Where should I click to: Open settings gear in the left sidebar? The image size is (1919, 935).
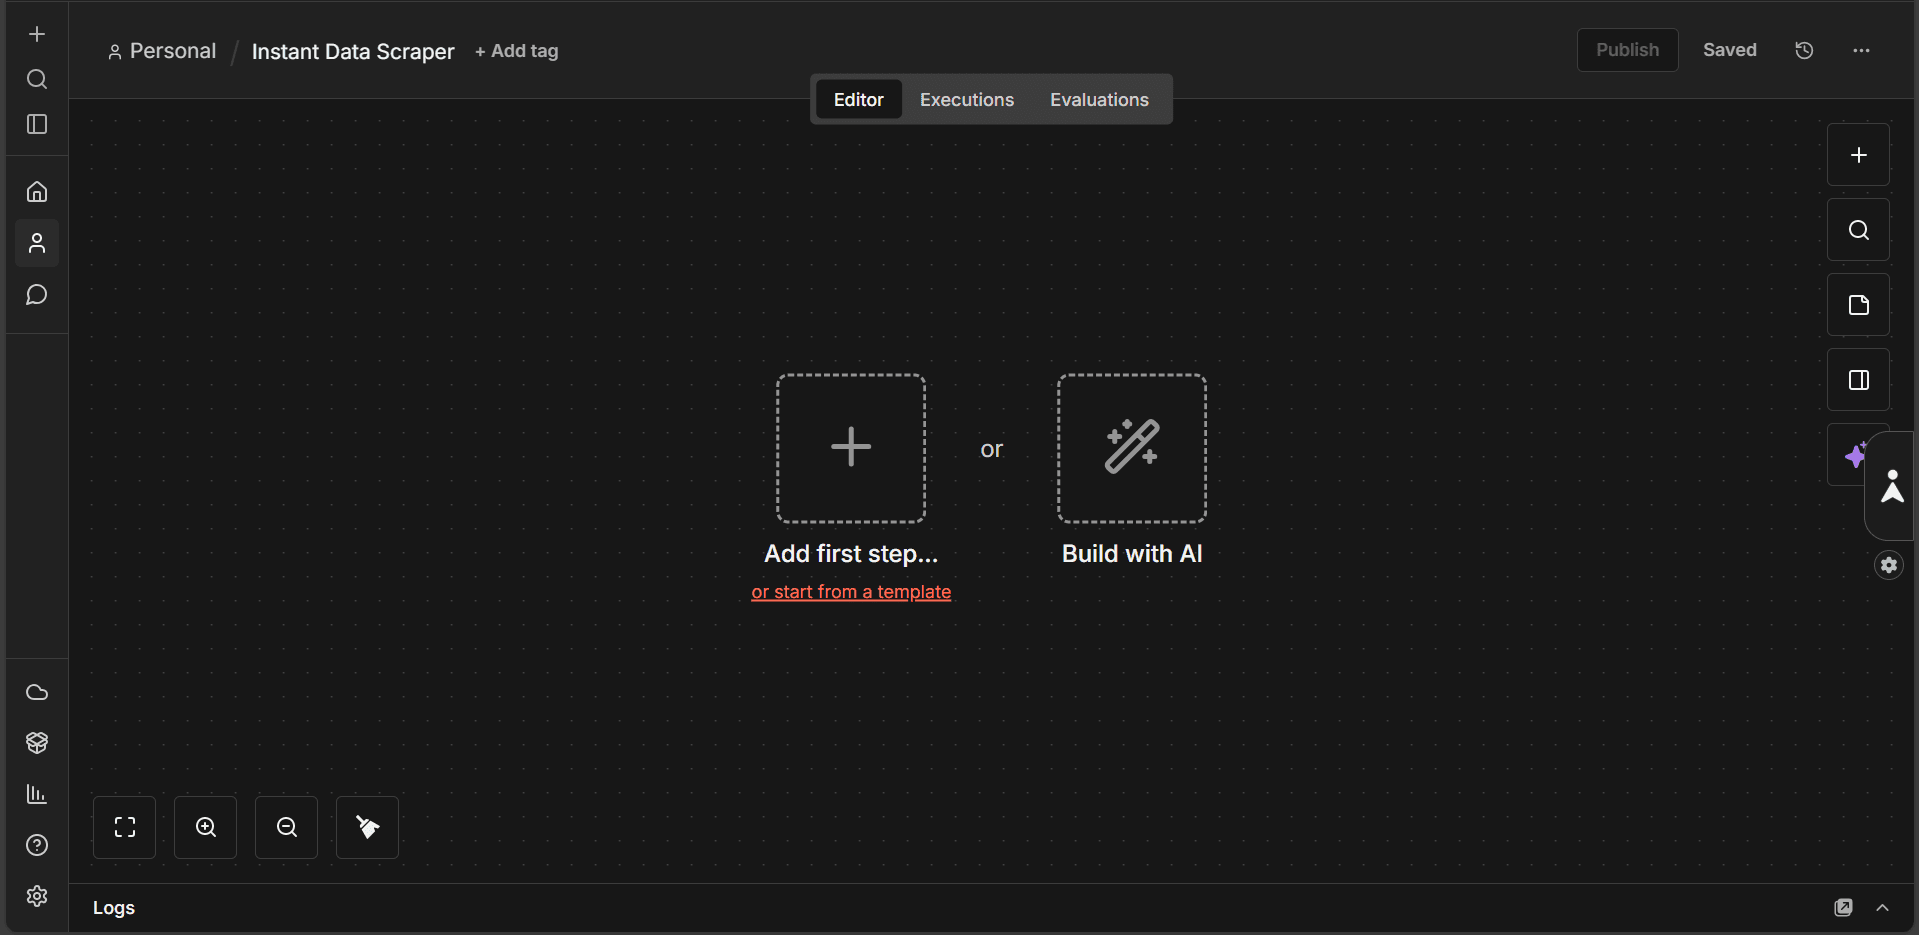37,896
